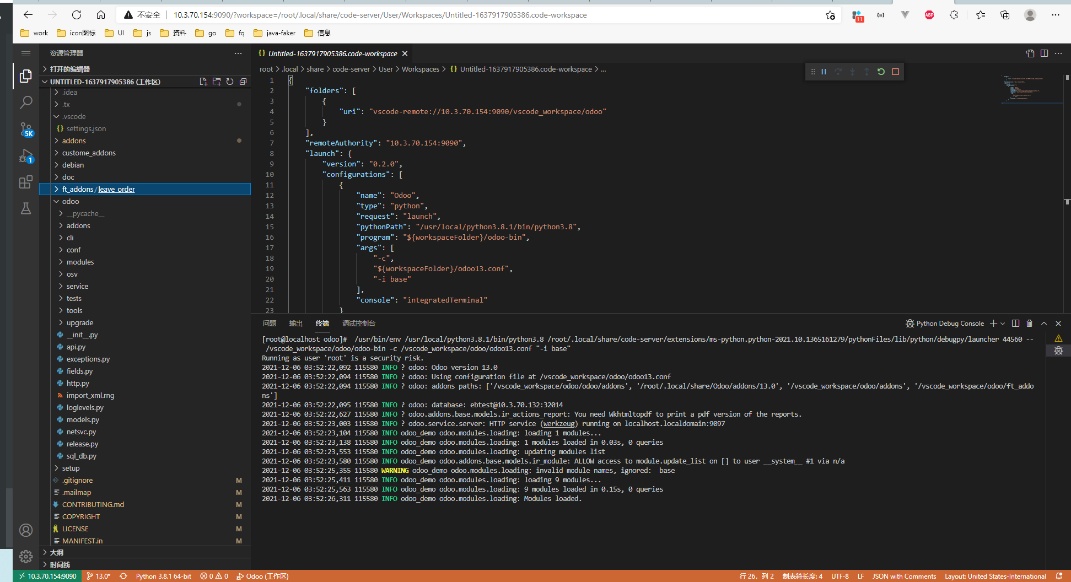Open changes icon in editor title bar
The width and height of the screenshot is (1071, 582).
(1030, 53)
